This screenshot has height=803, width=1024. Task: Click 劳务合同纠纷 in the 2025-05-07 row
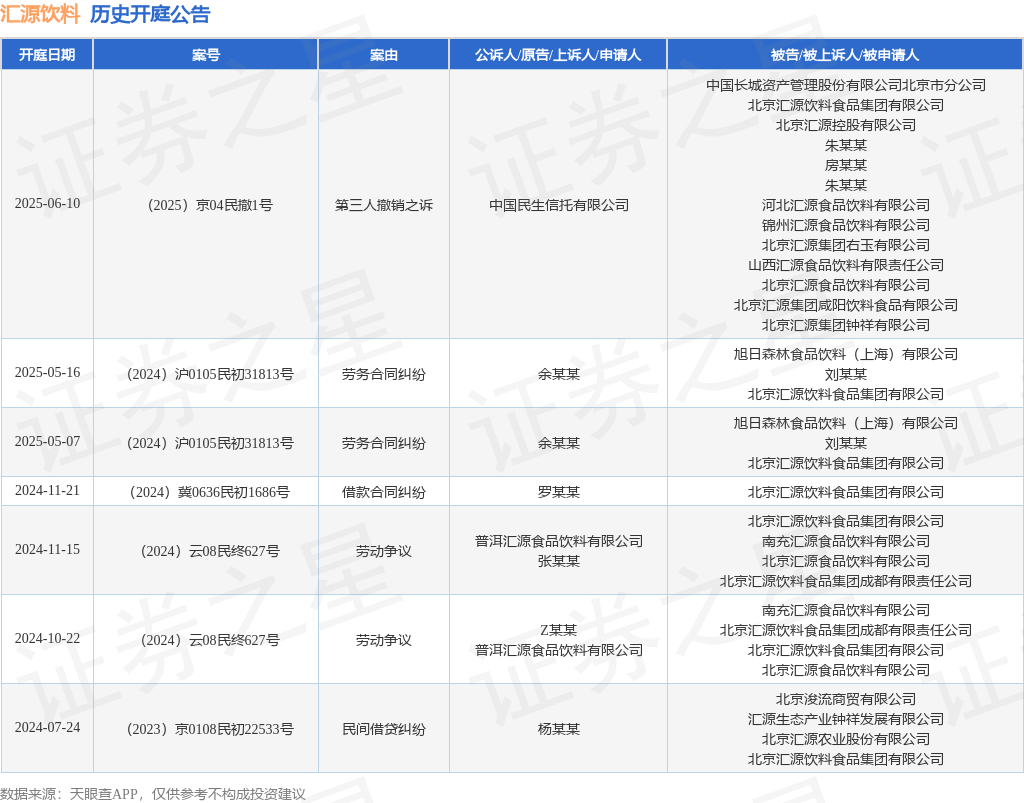[384, 443]
